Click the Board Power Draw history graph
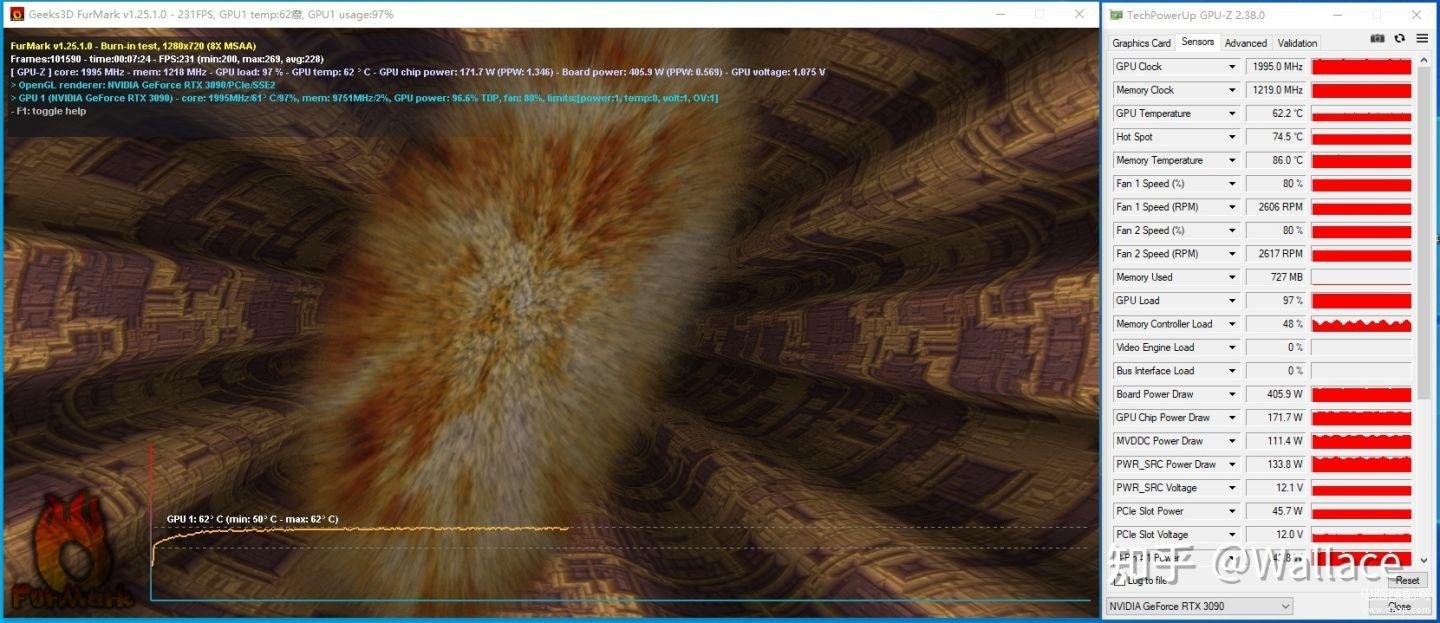 (x=1361, y=394)
